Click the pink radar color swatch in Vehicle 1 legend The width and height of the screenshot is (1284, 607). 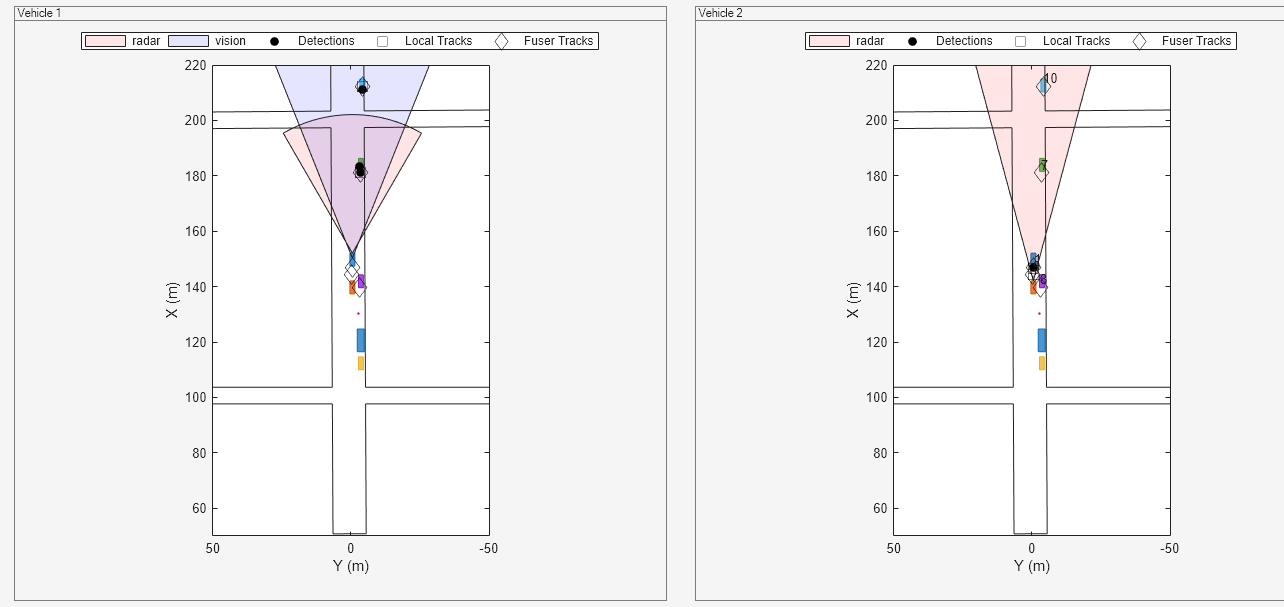[105, 41]
